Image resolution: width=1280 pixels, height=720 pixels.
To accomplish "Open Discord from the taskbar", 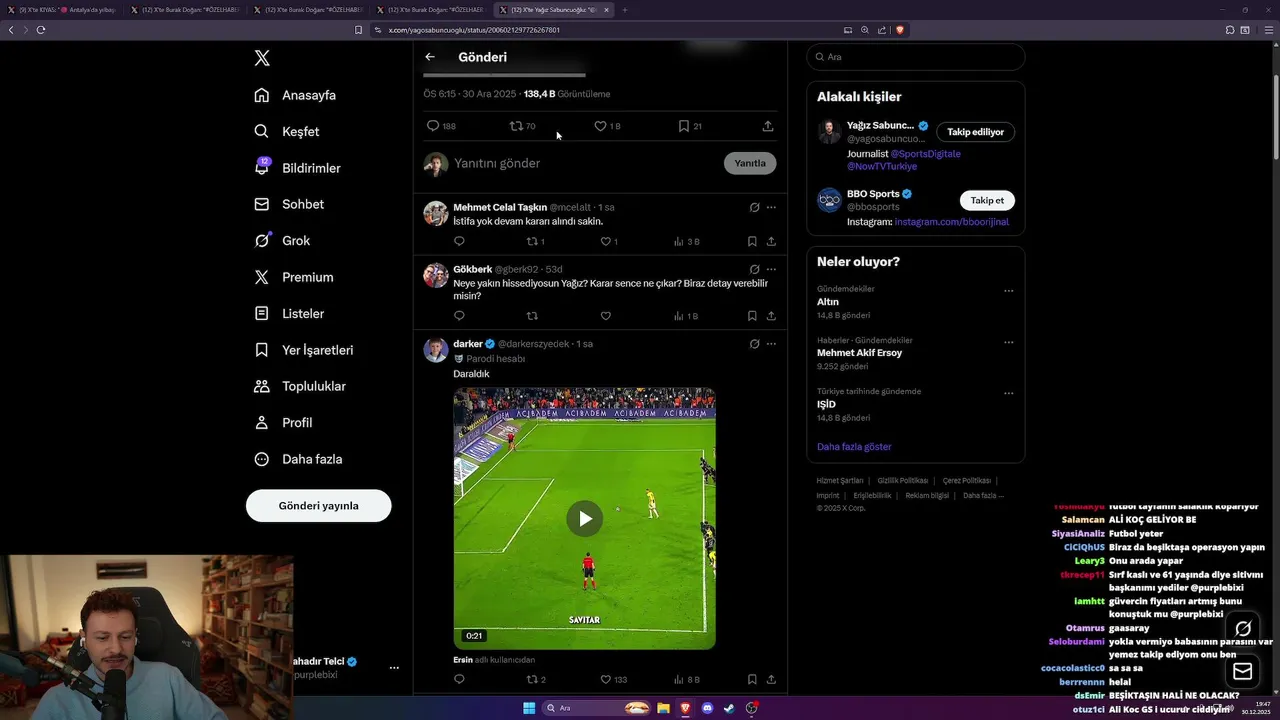I will (x=708, y=708).
